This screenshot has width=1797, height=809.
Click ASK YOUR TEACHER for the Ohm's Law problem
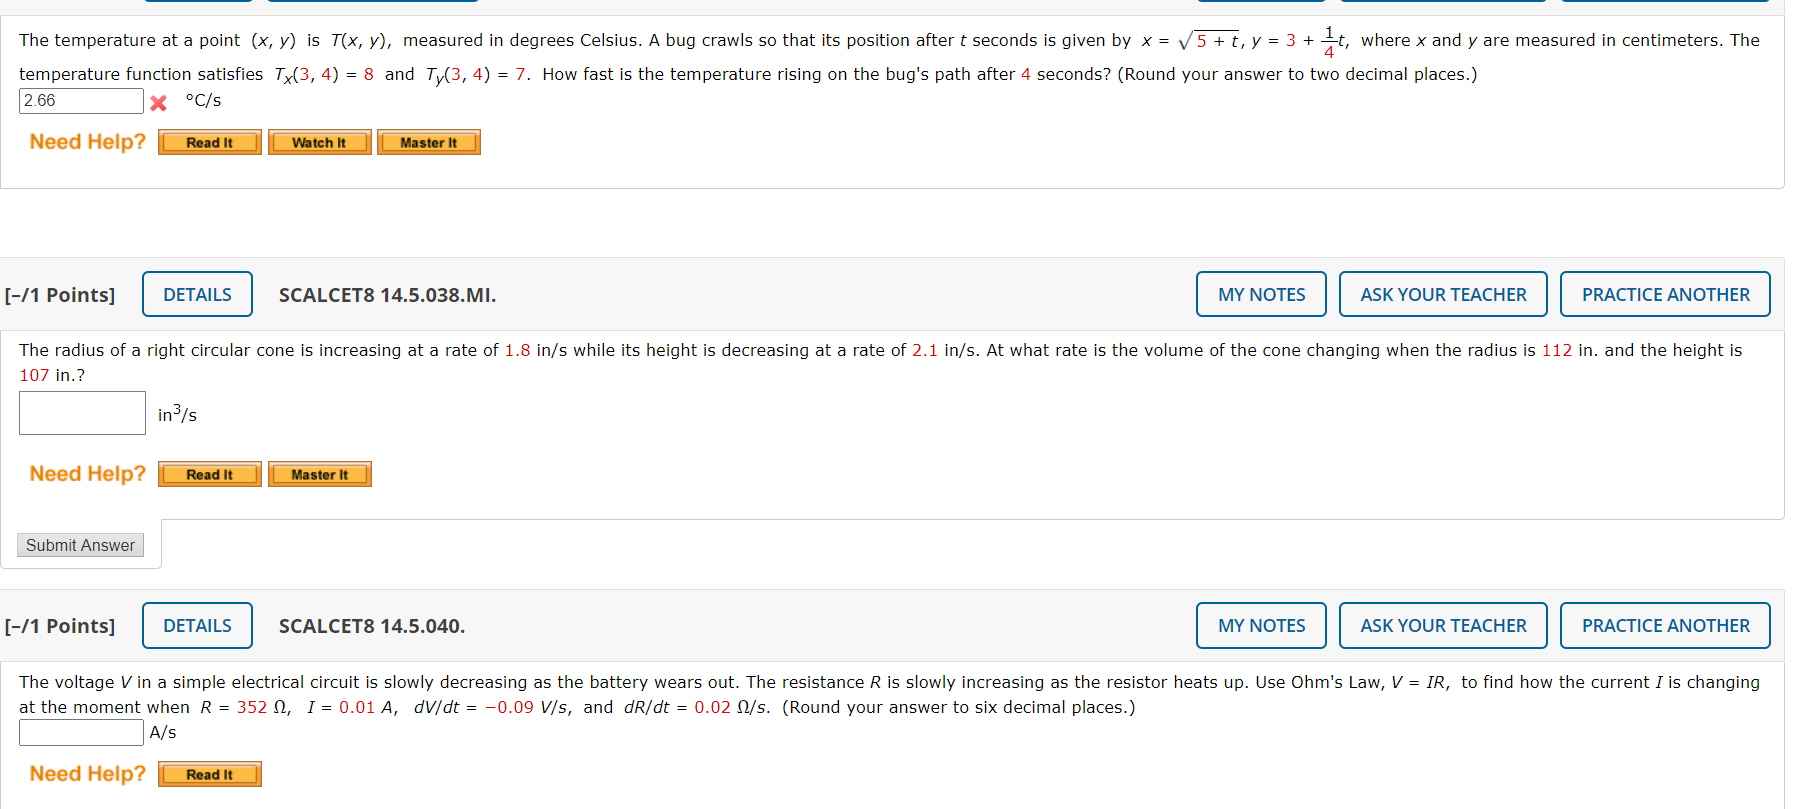click(x=1443, y=625)
